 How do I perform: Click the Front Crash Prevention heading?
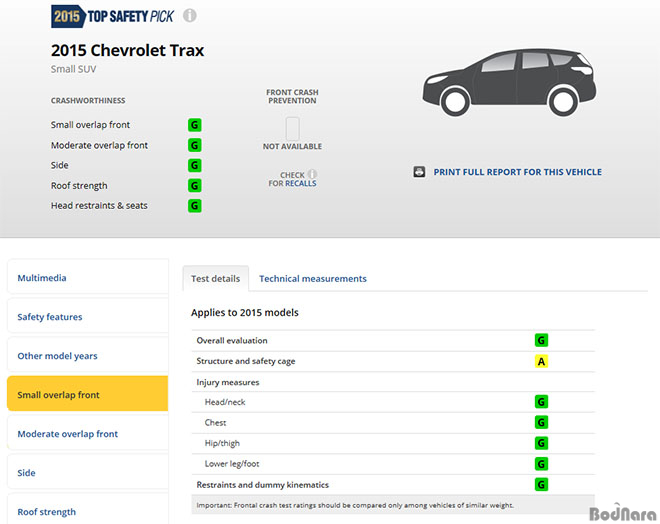click(x=293, y=96)
